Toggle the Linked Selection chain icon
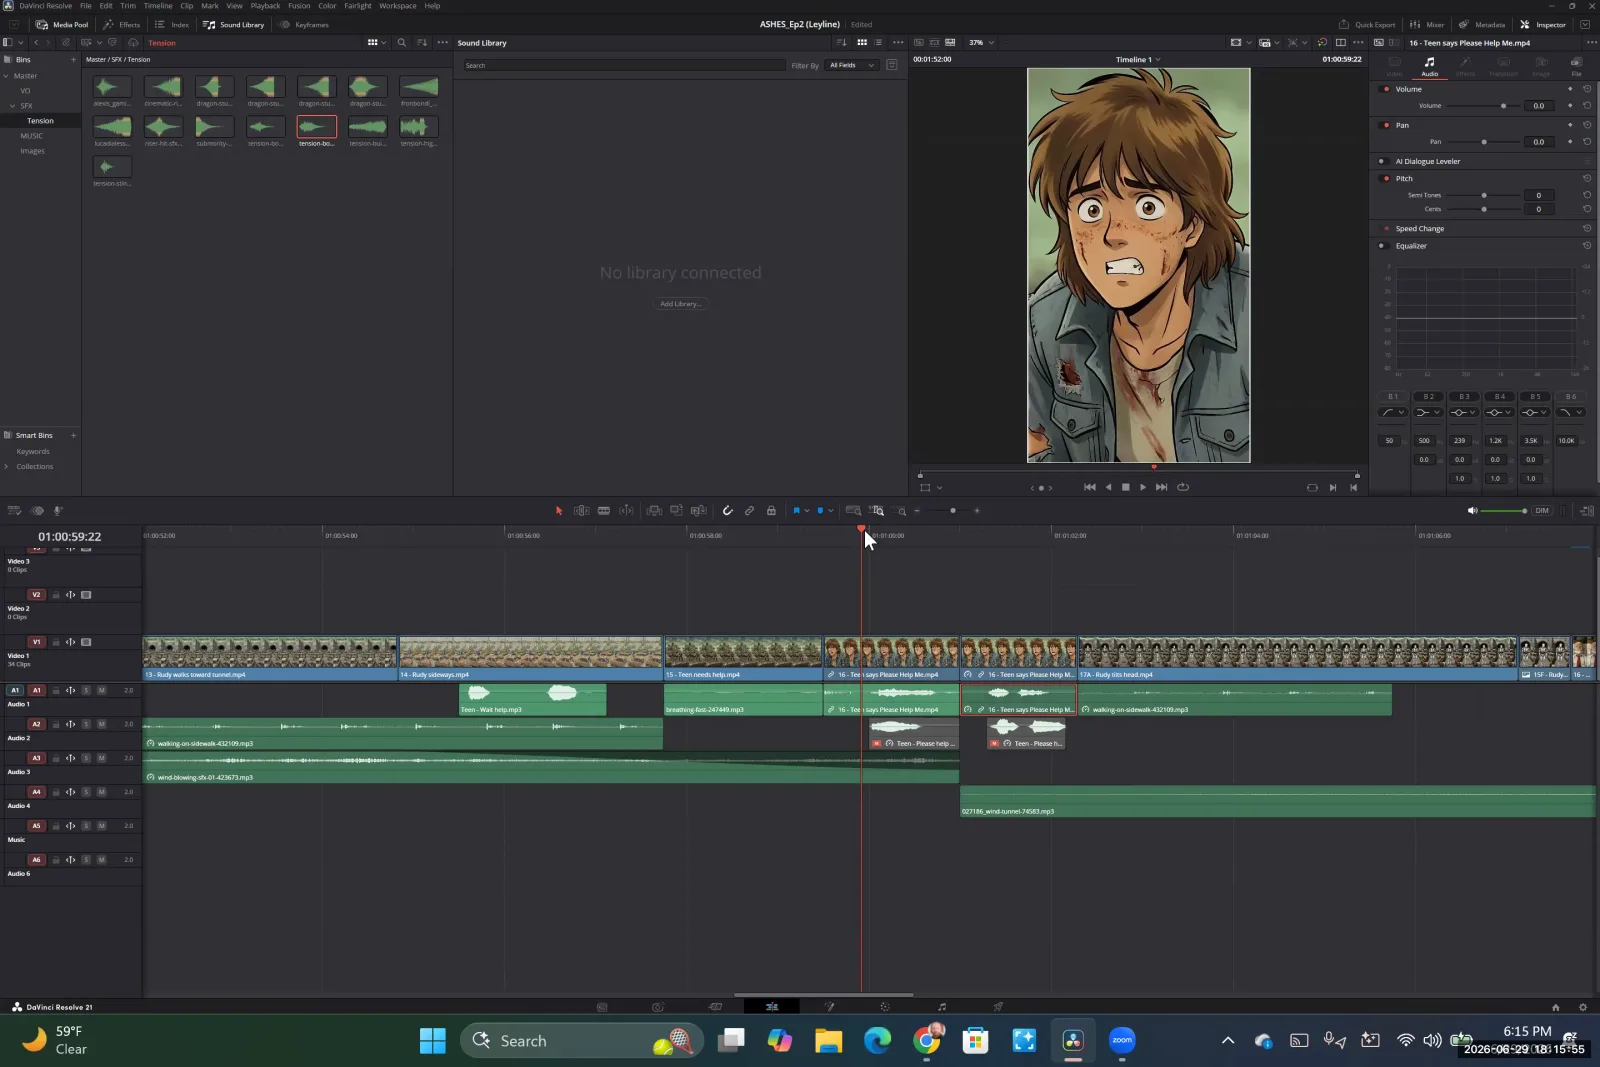 (749, 511)
